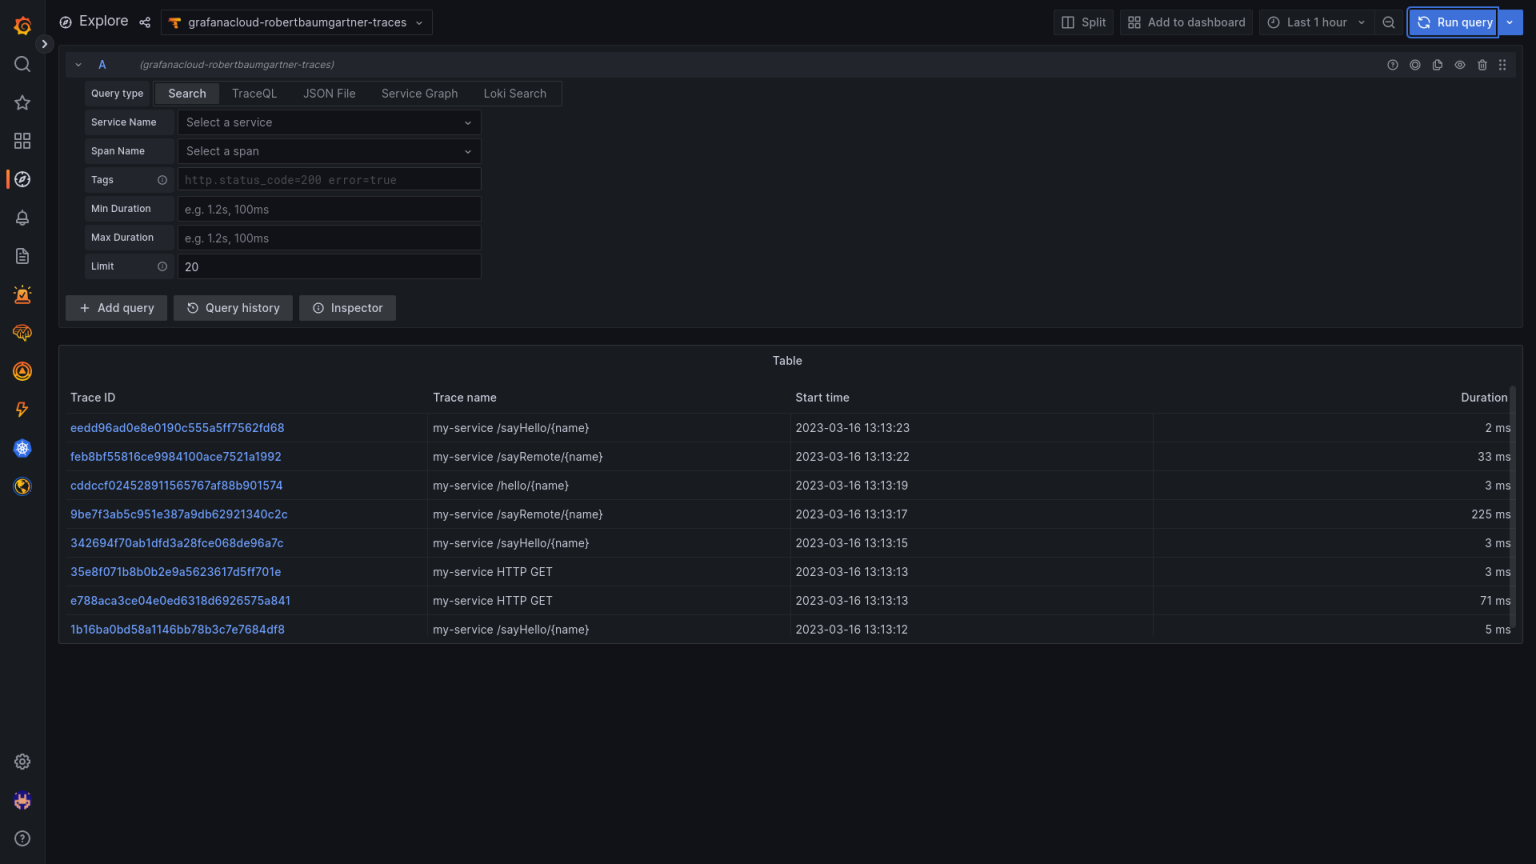Open trace feb8bf55816ce9984100ace7521a1992
This screenshot has width=1536, height=864.
(175, 456)
